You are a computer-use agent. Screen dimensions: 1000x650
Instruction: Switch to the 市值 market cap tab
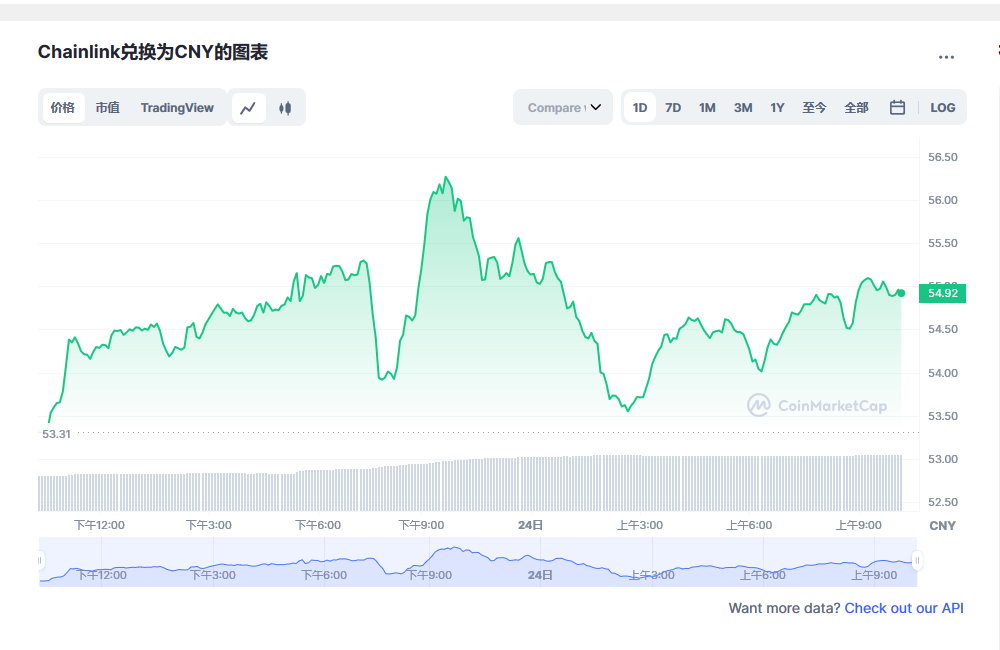108,108
